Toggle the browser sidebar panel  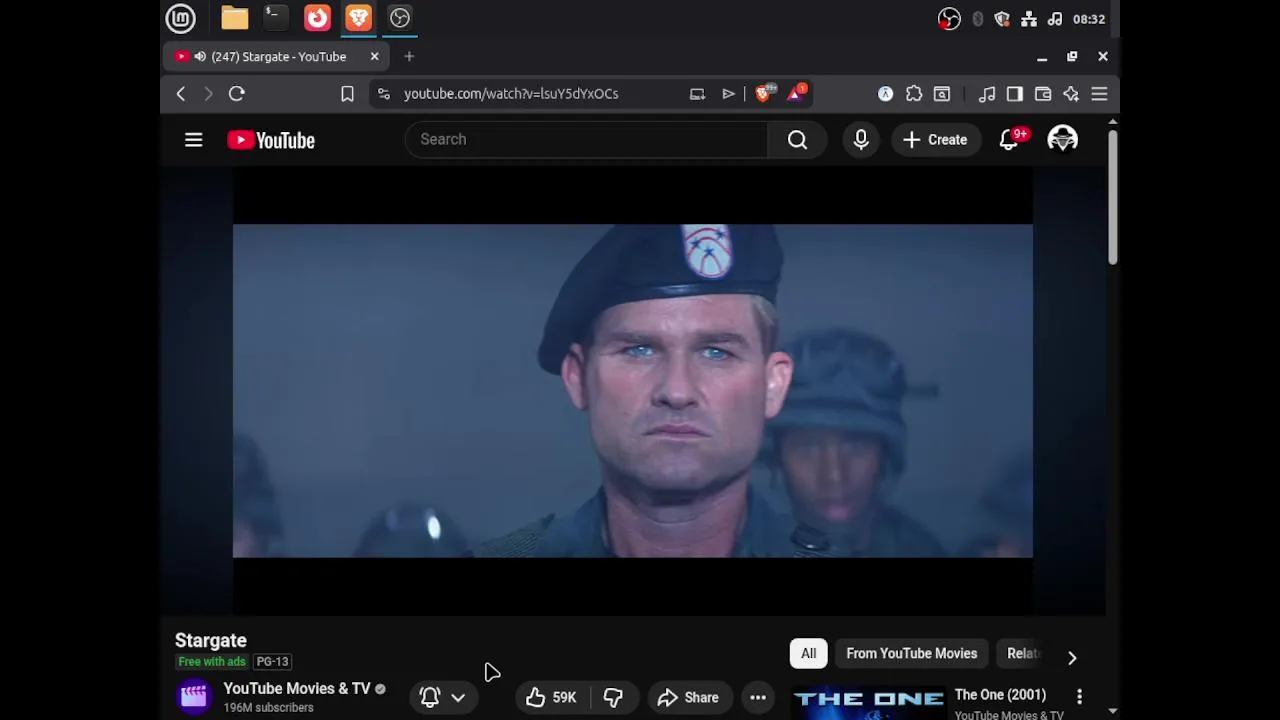click(1015, 93)
